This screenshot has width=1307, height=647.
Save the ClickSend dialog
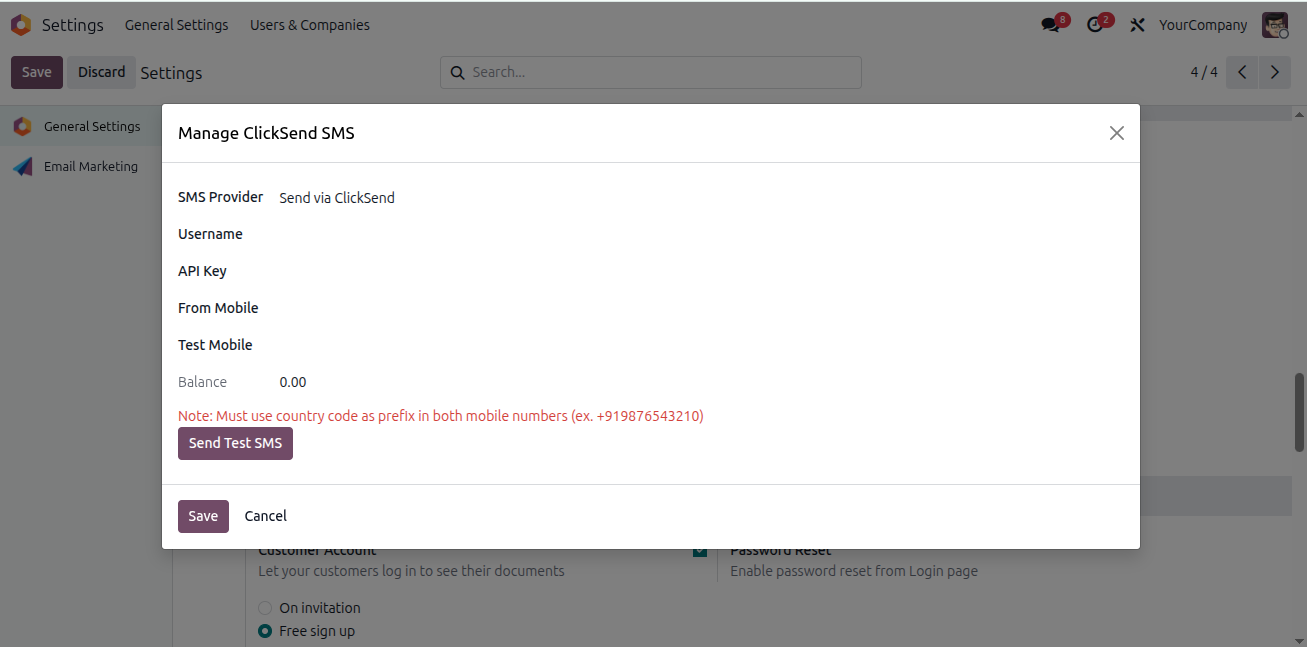[203, 516]
